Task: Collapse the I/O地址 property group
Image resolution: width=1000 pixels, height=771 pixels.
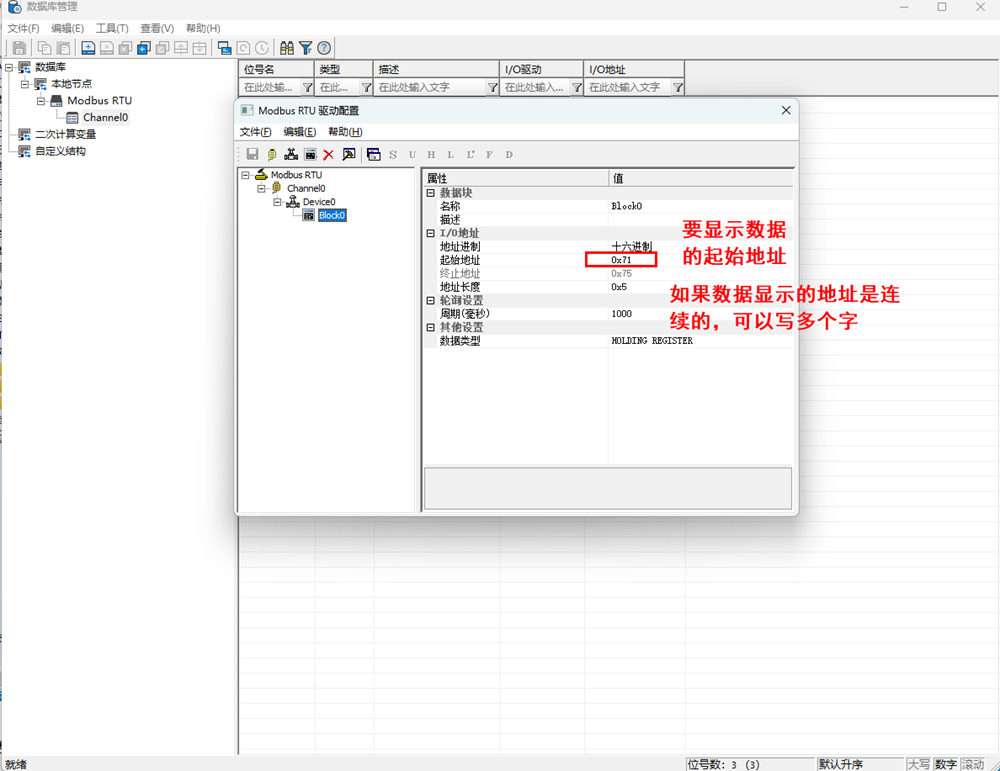Action: 430,233
